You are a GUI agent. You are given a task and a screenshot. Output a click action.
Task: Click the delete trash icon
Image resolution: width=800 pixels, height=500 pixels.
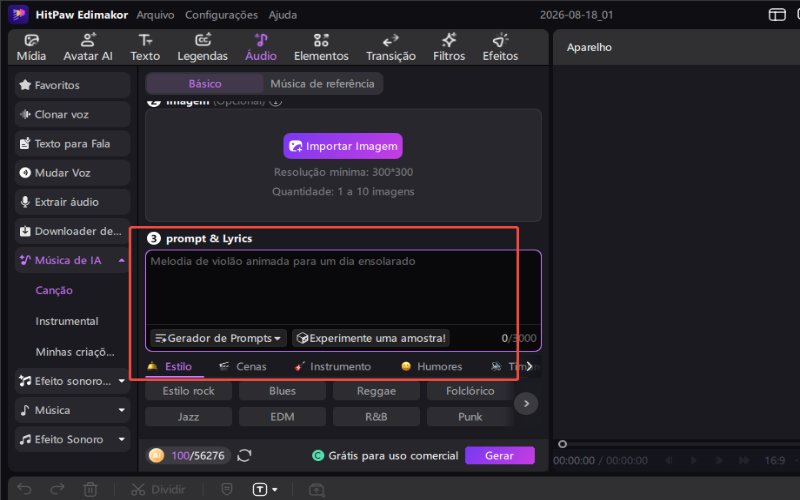(x=90, y=489)
